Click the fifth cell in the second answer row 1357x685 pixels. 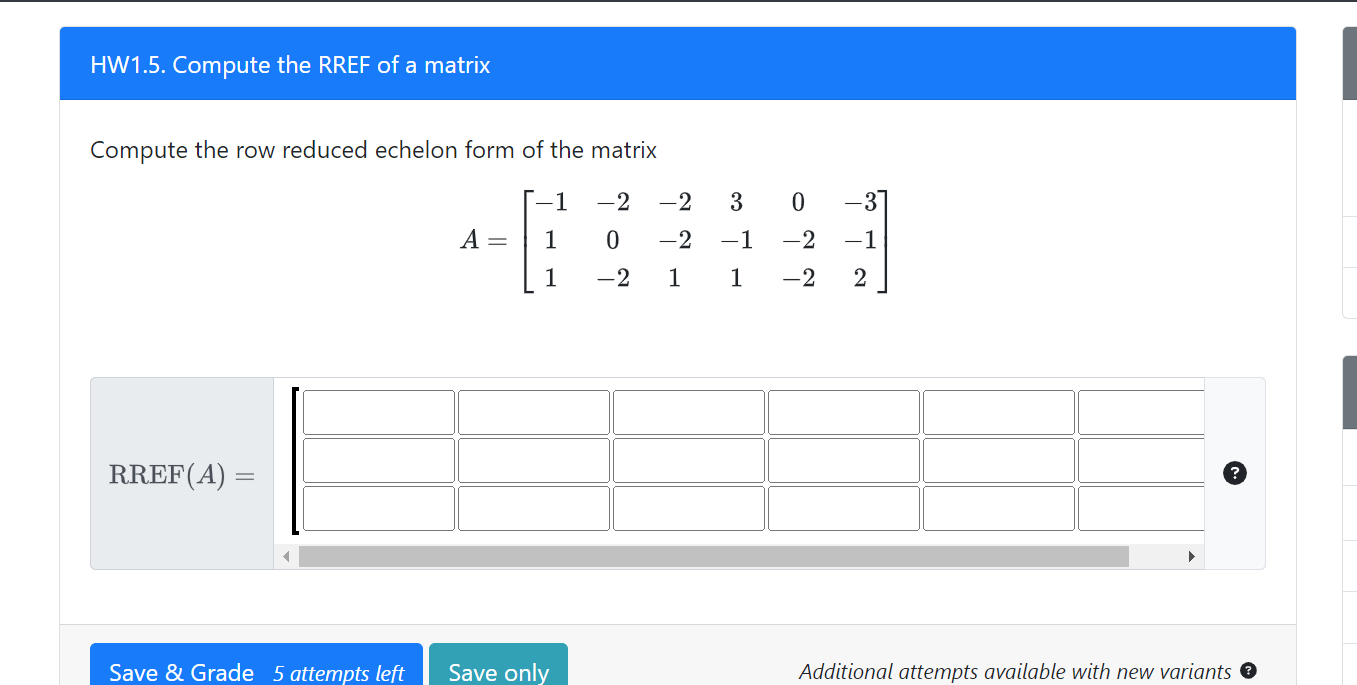(998, 460)
